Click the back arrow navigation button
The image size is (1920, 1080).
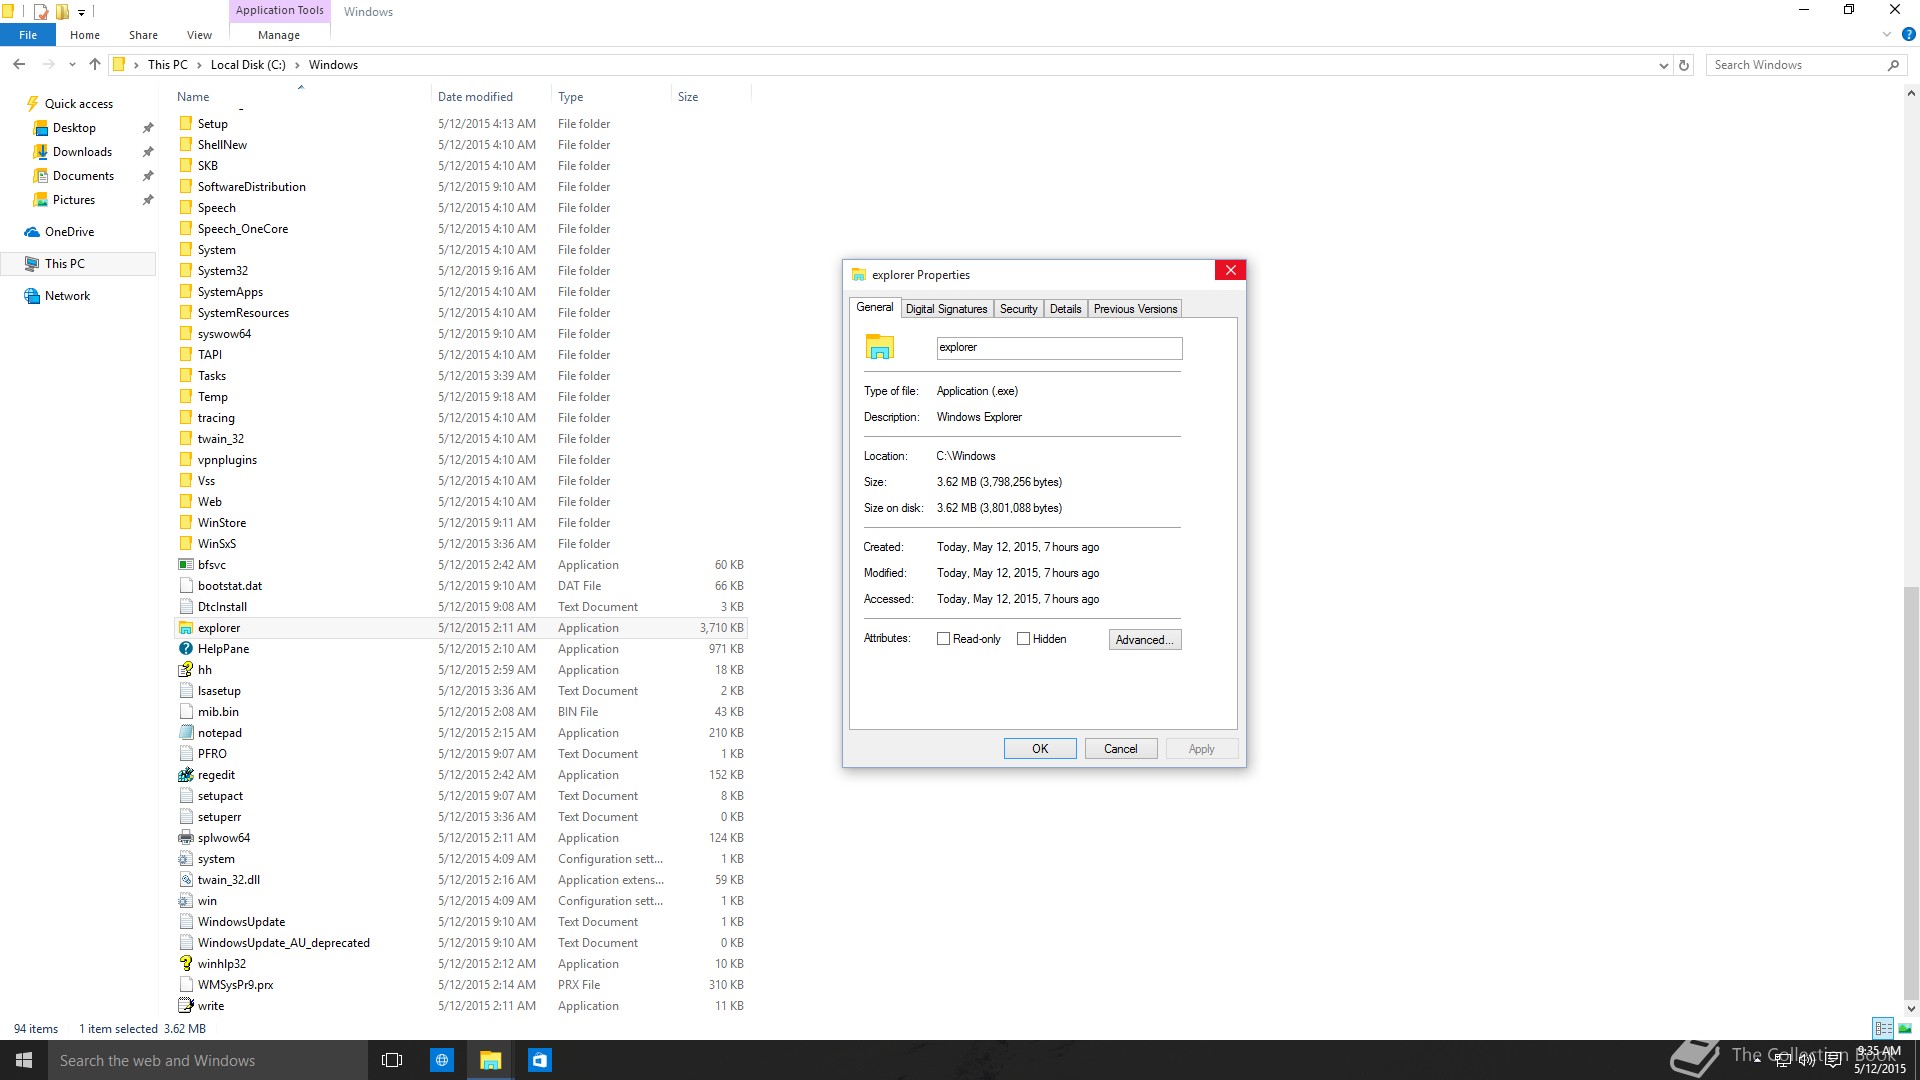19,65
